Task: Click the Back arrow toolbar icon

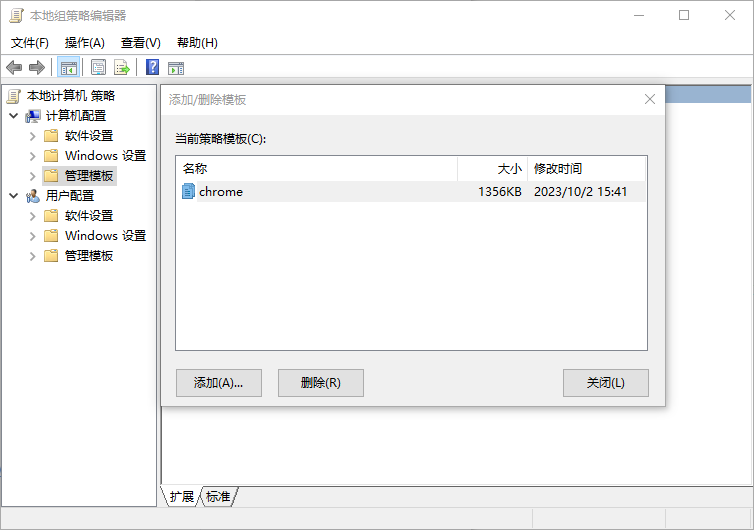Action: coord(14,67)
